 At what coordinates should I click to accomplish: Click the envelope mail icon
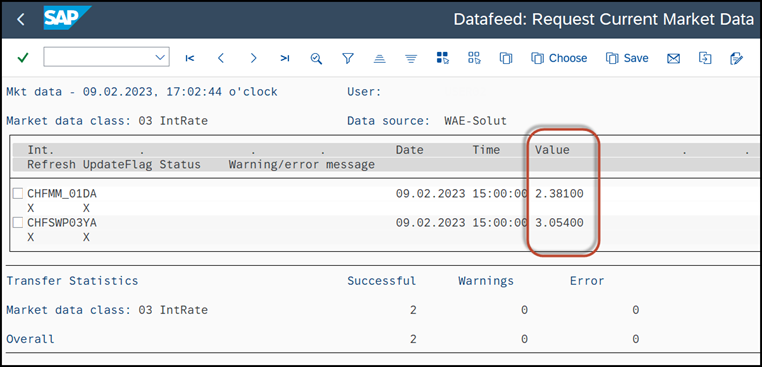pos(673,58)
